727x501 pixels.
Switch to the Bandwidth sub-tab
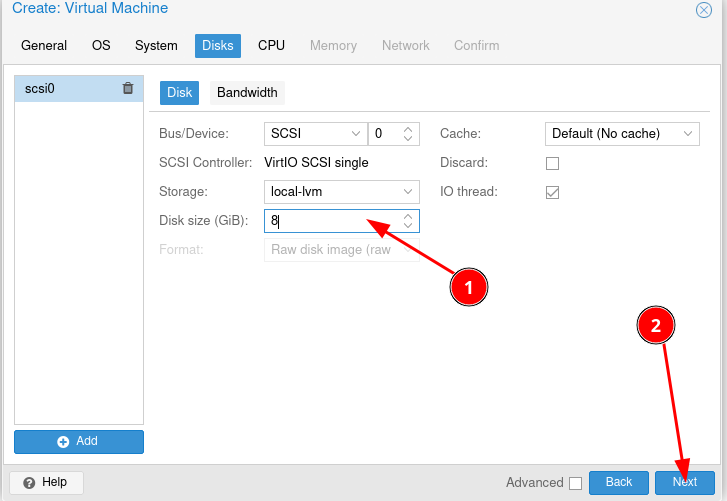pos(247,93)
